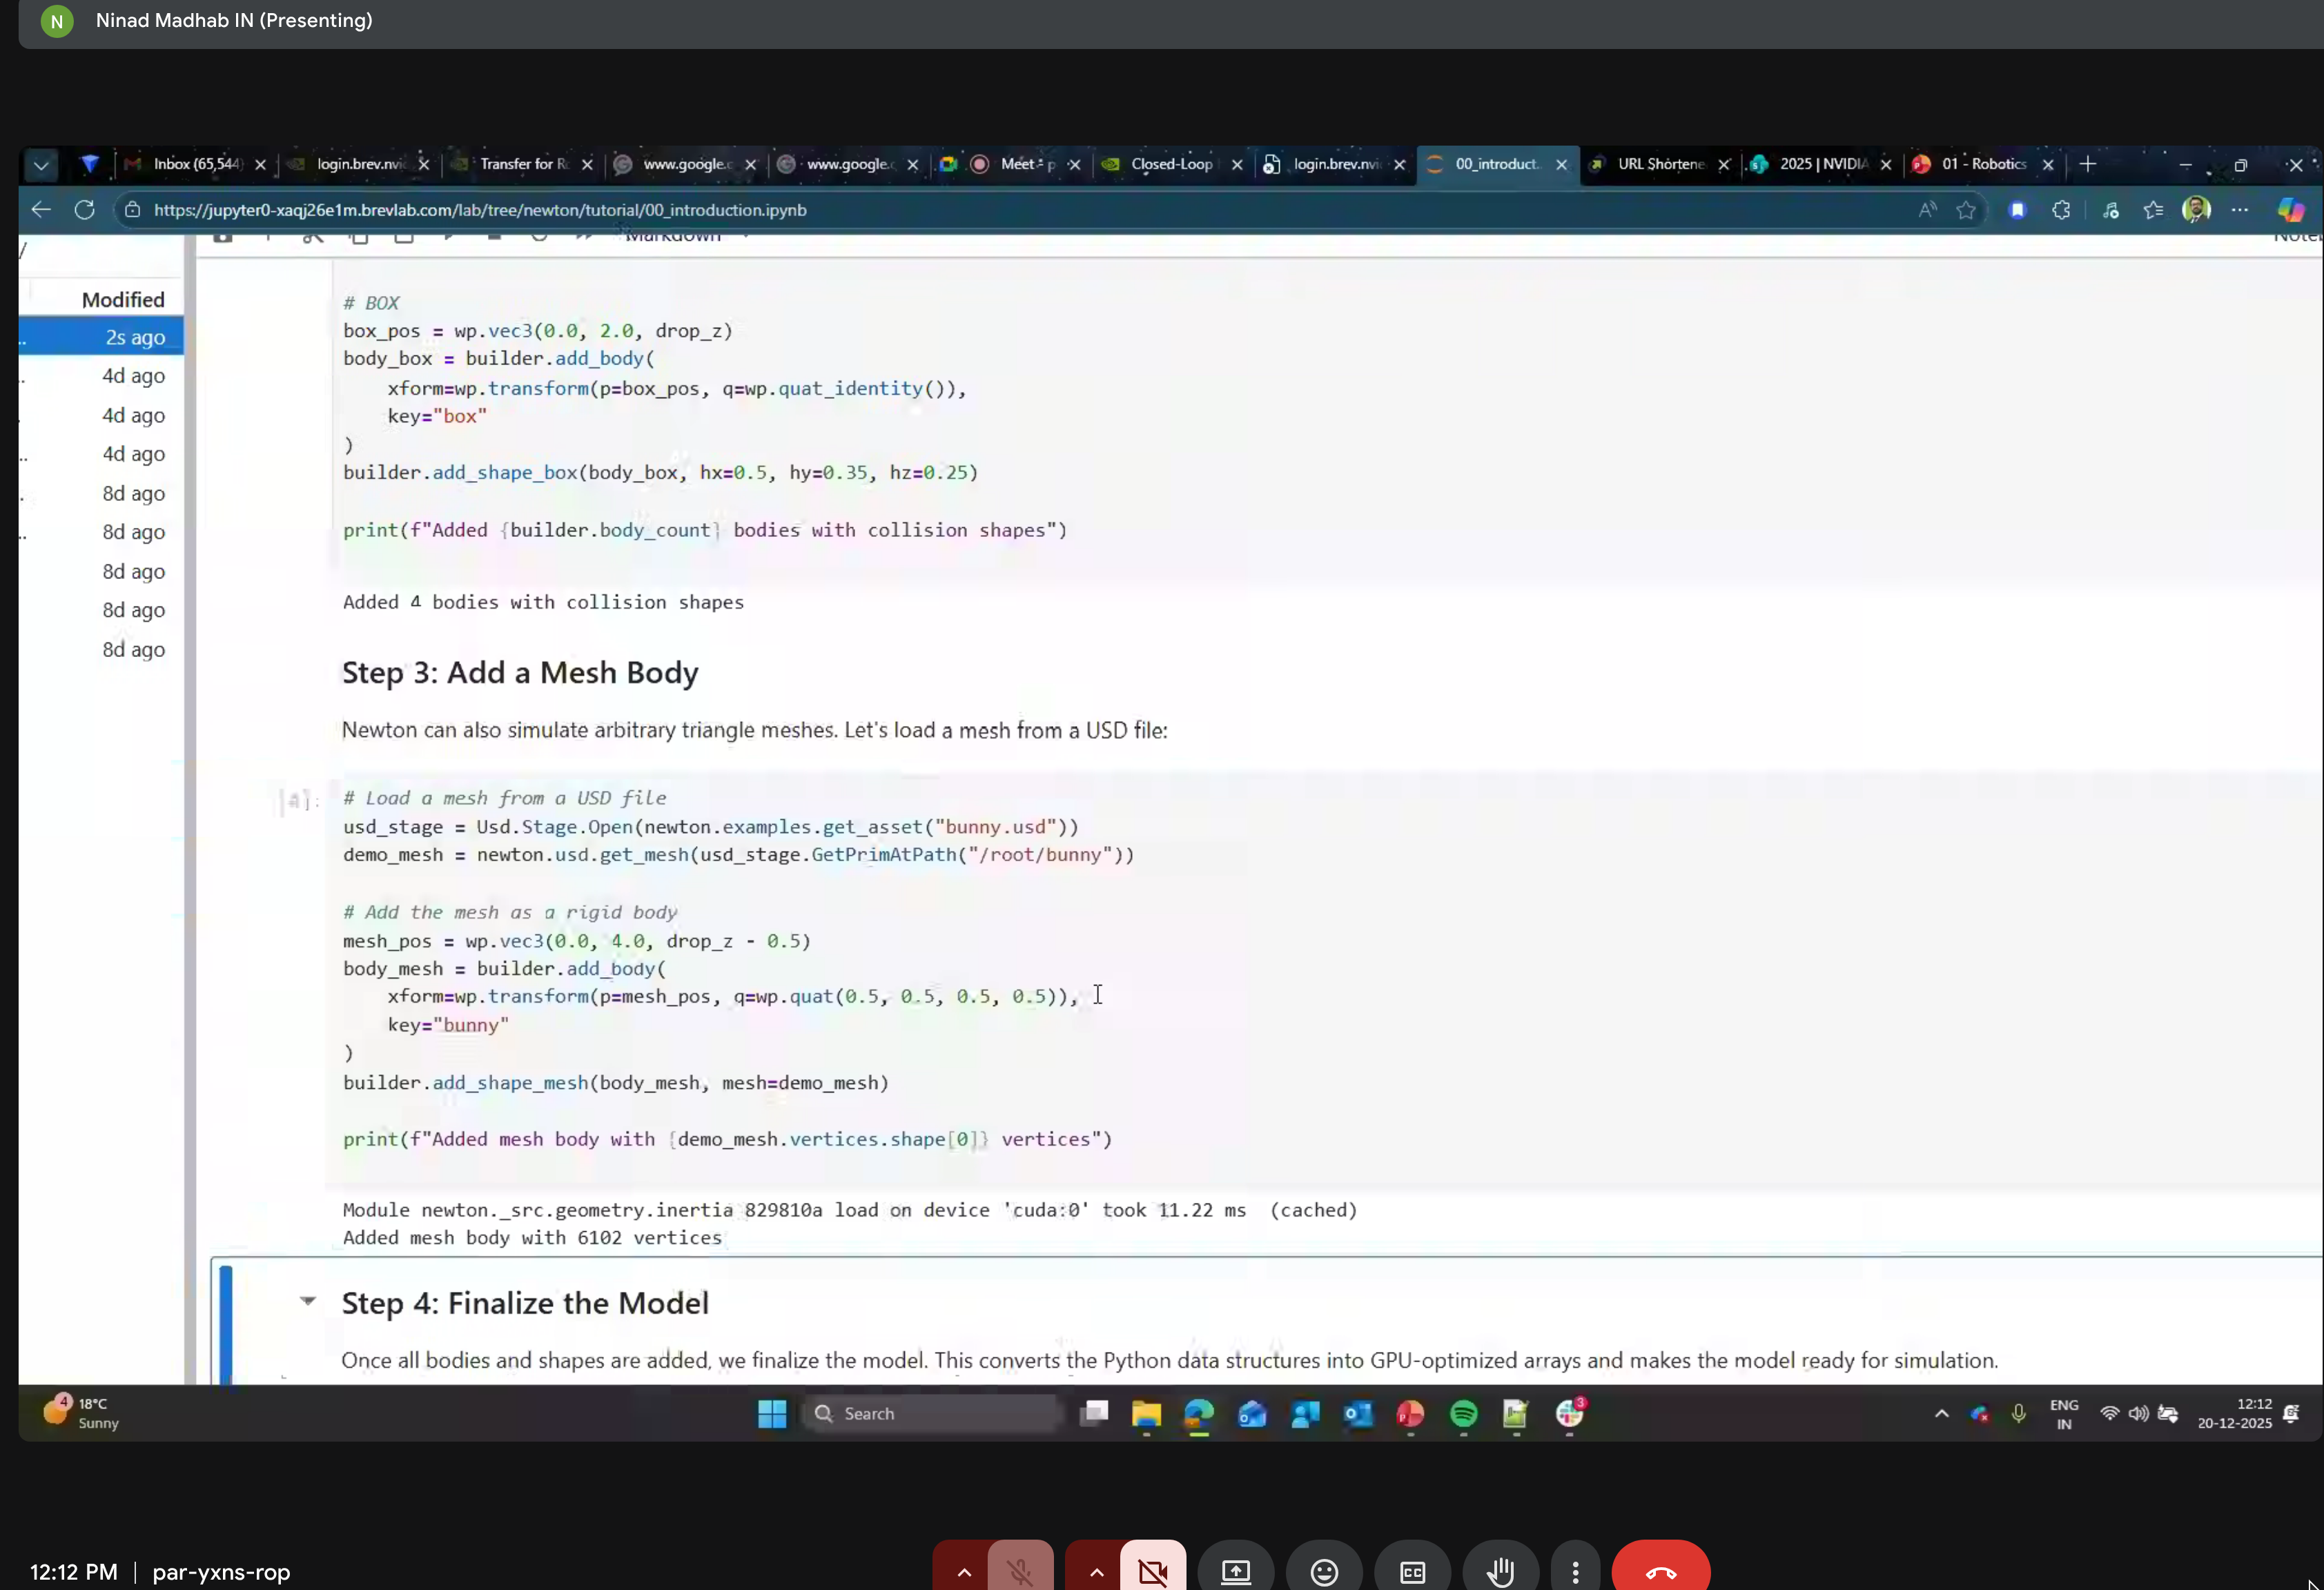This screenshot has width=2324, height=1590.
Task: Expand video settings arrow beside camera
Action: click(x=1096, y=1571)
